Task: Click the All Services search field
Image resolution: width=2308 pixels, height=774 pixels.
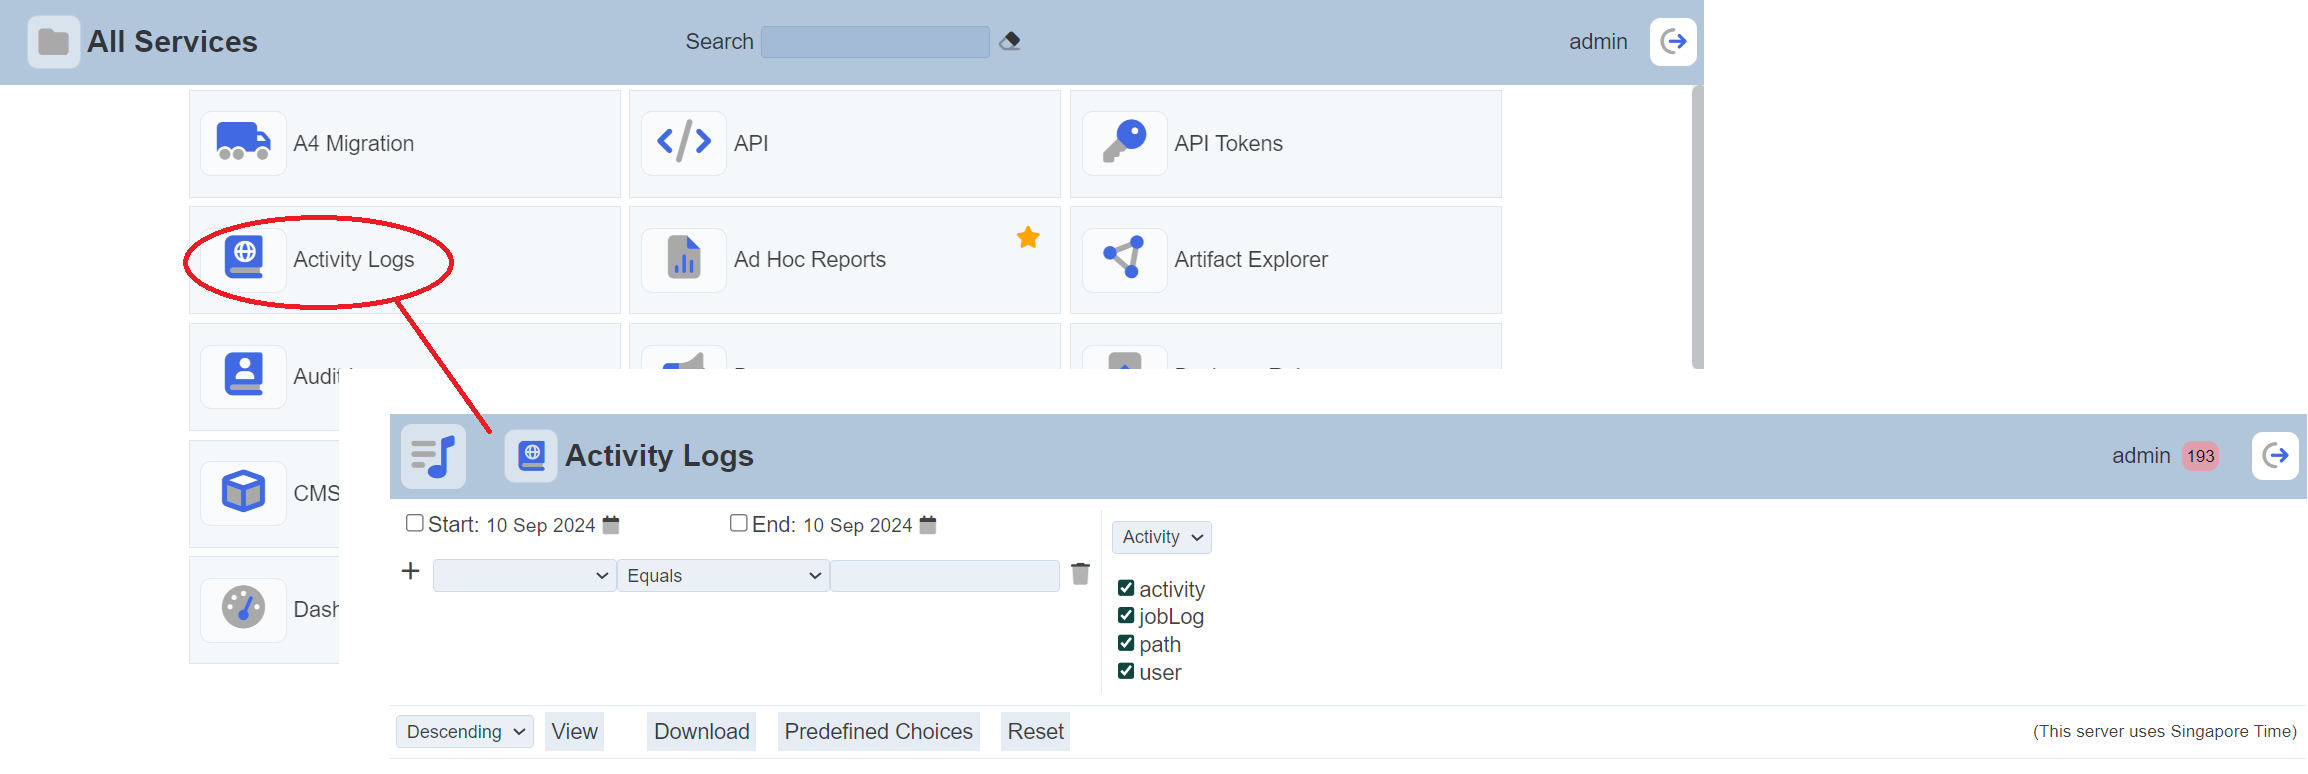Action: coord(875,42)
